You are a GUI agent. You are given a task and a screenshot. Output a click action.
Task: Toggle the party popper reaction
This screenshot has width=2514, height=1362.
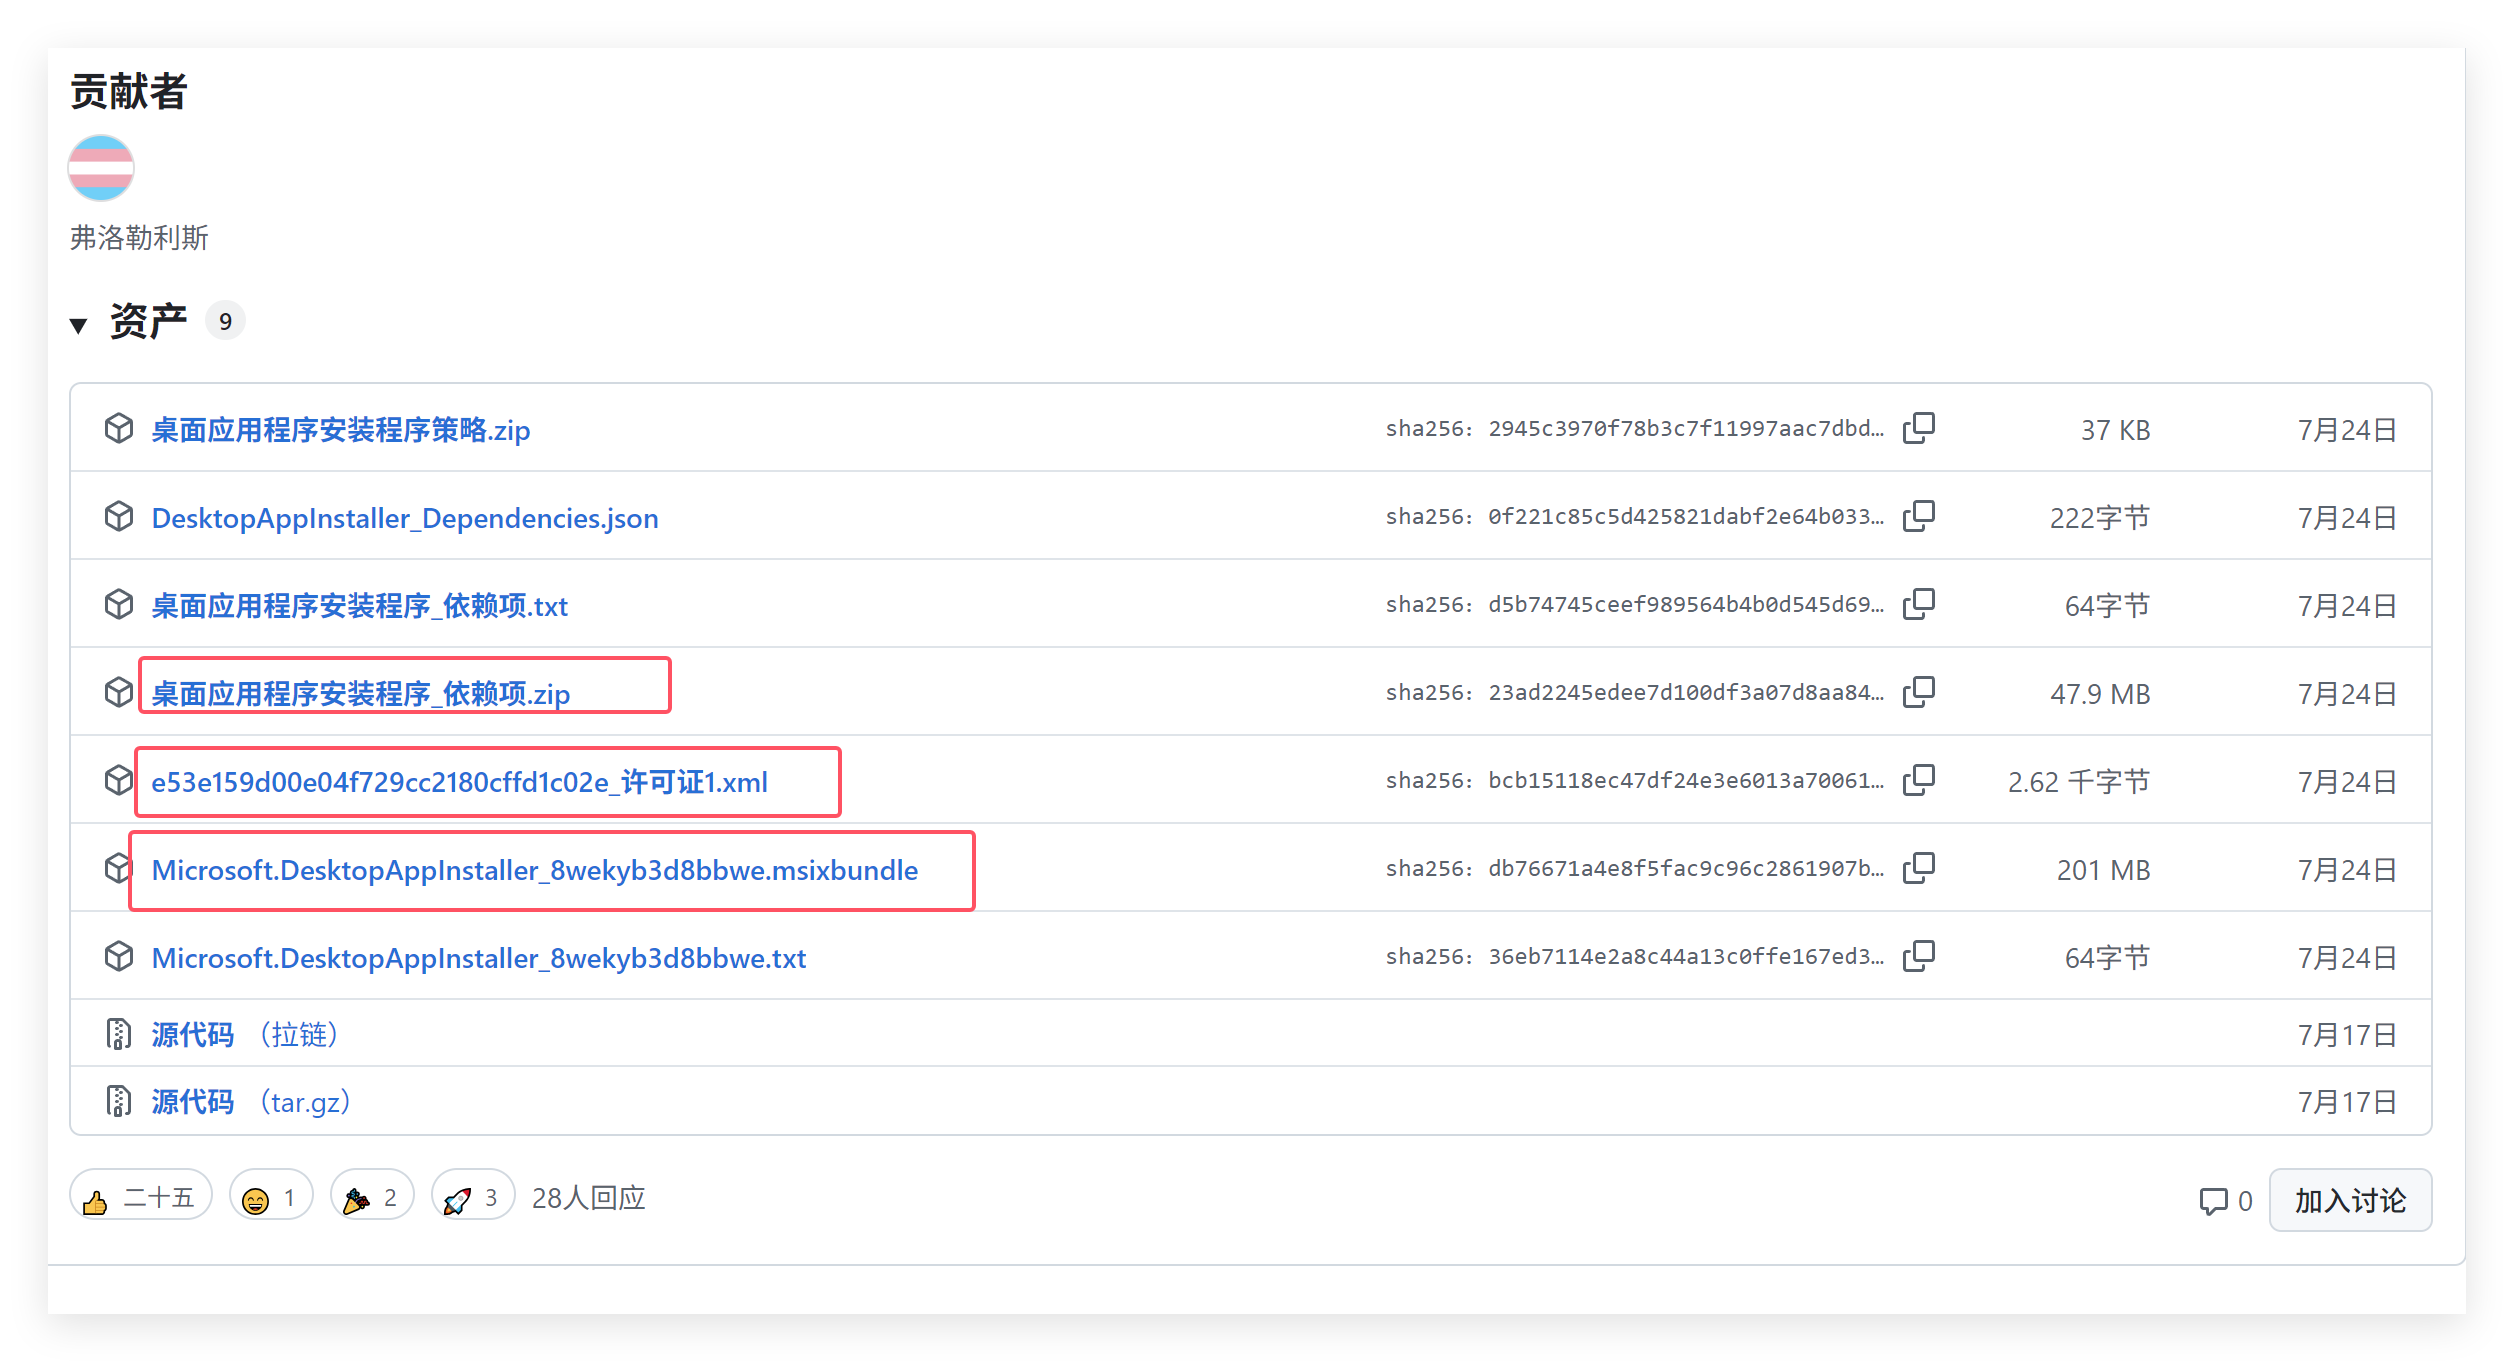[x=371, y=1197]
